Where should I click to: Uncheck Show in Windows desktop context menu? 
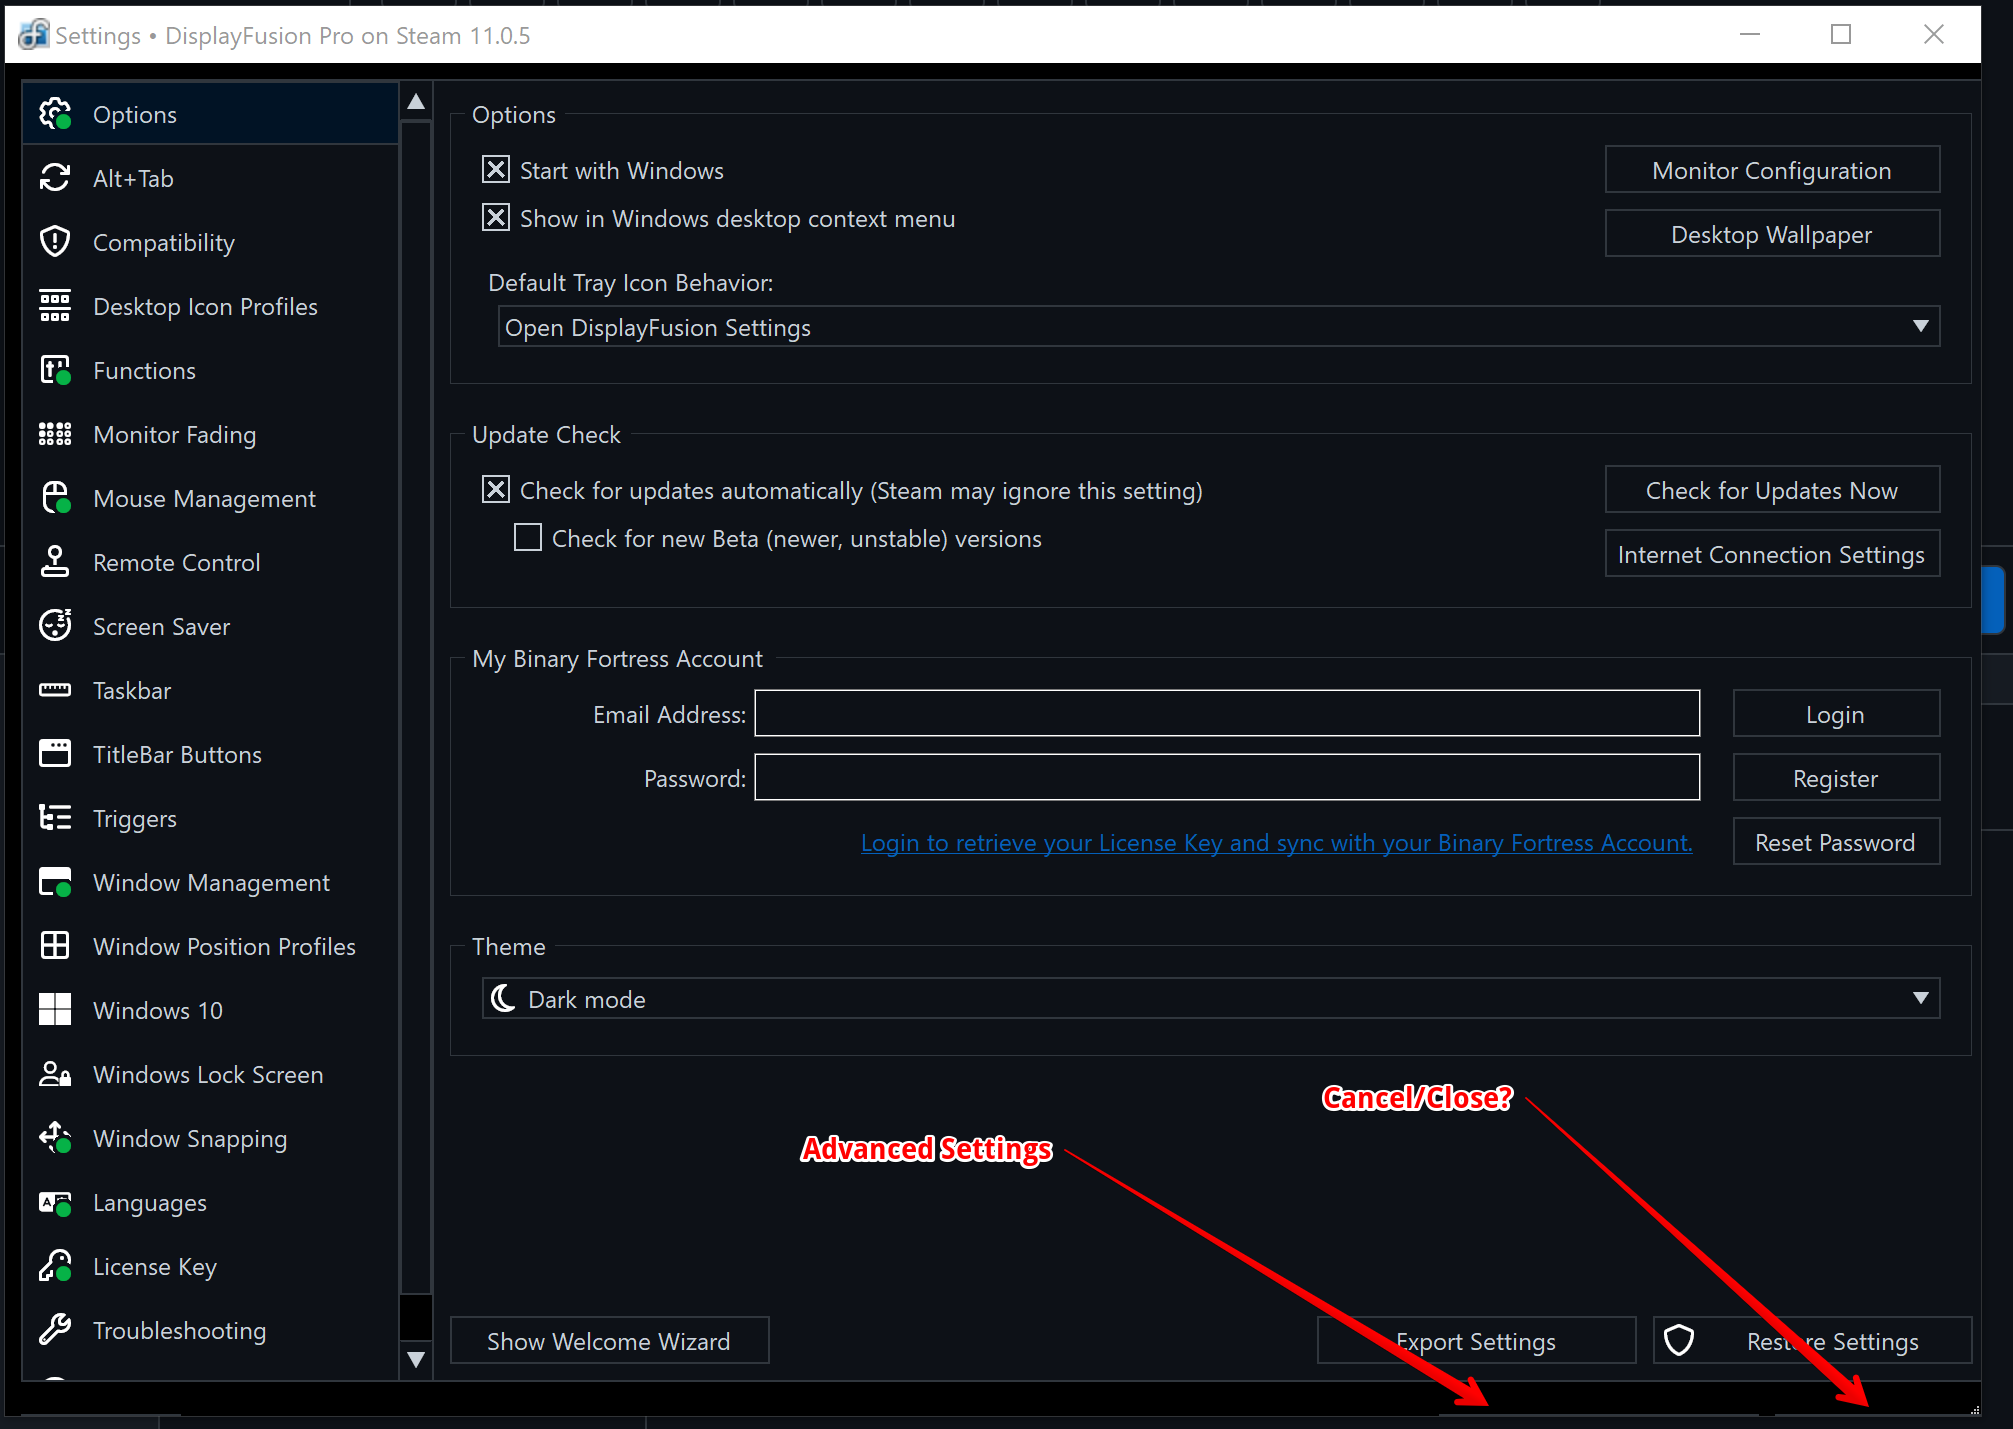pos(496,218)
